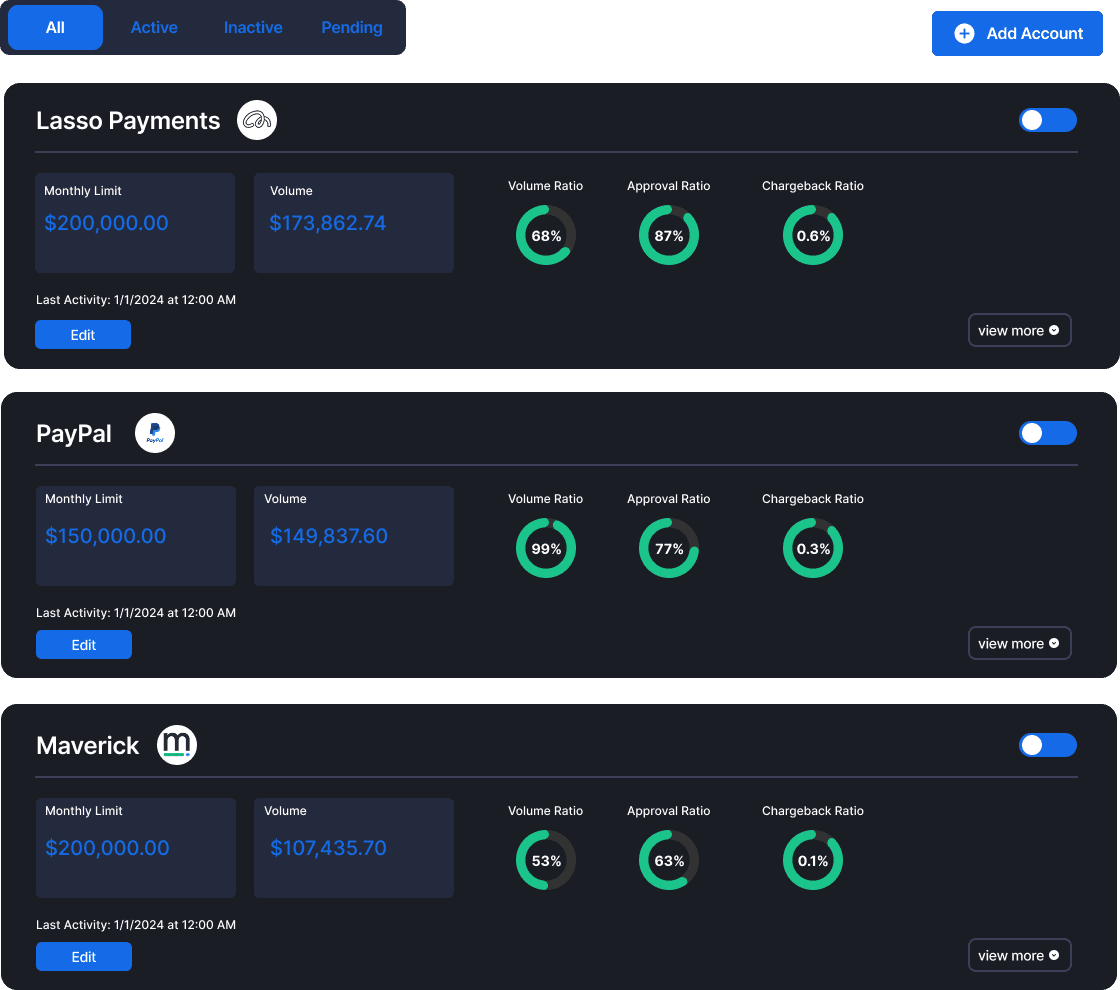Click Volume Ratio label on Lasso Payments card
Viewport: 1120px width, 990px height.
coord(545,186)
